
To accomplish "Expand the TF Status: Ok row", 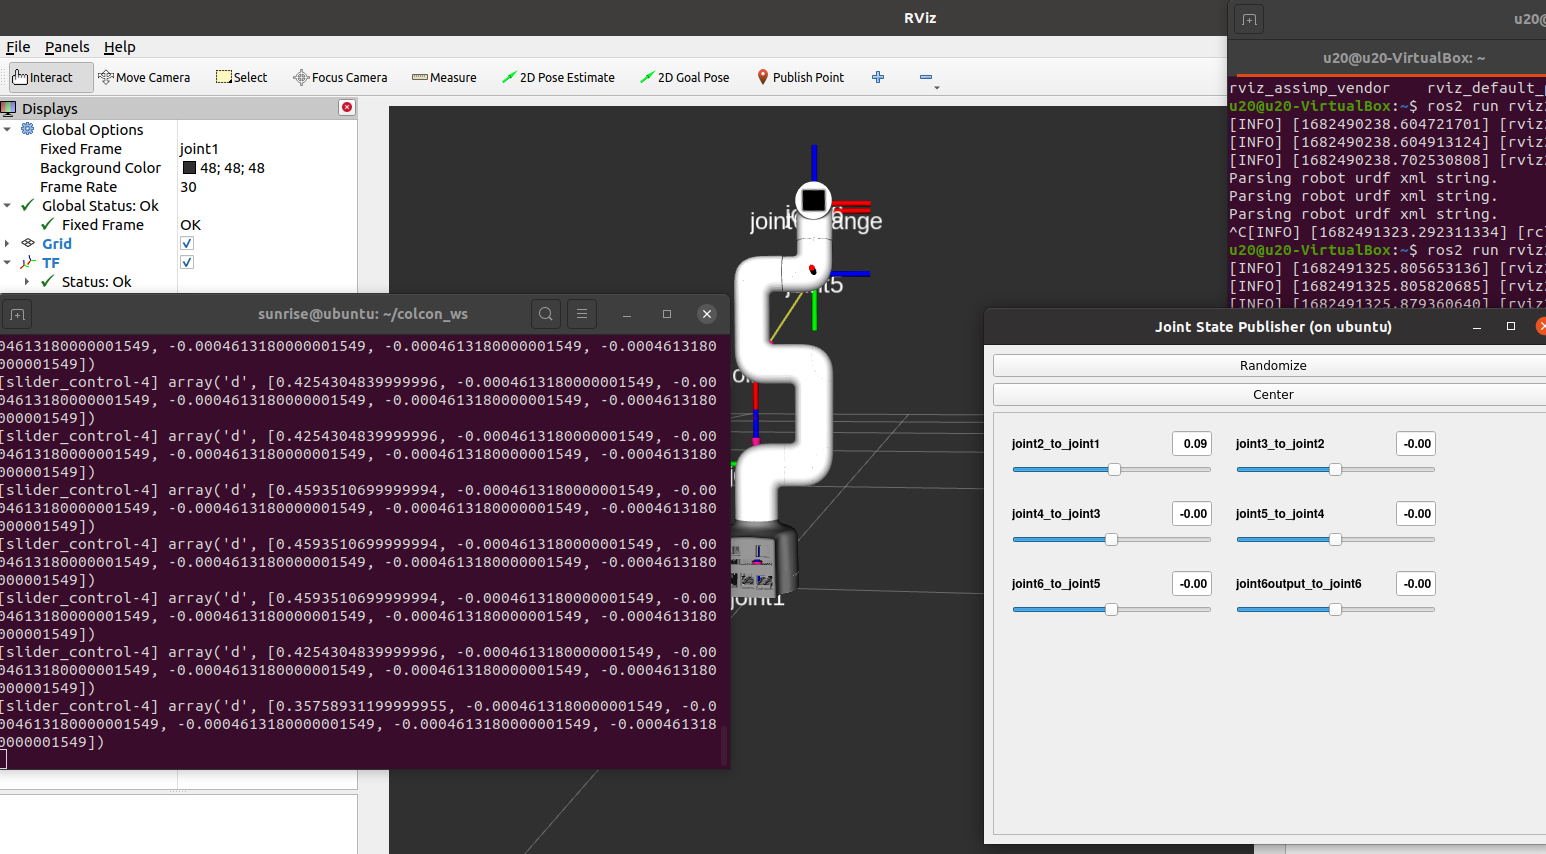I will click(x=27, y=282).
